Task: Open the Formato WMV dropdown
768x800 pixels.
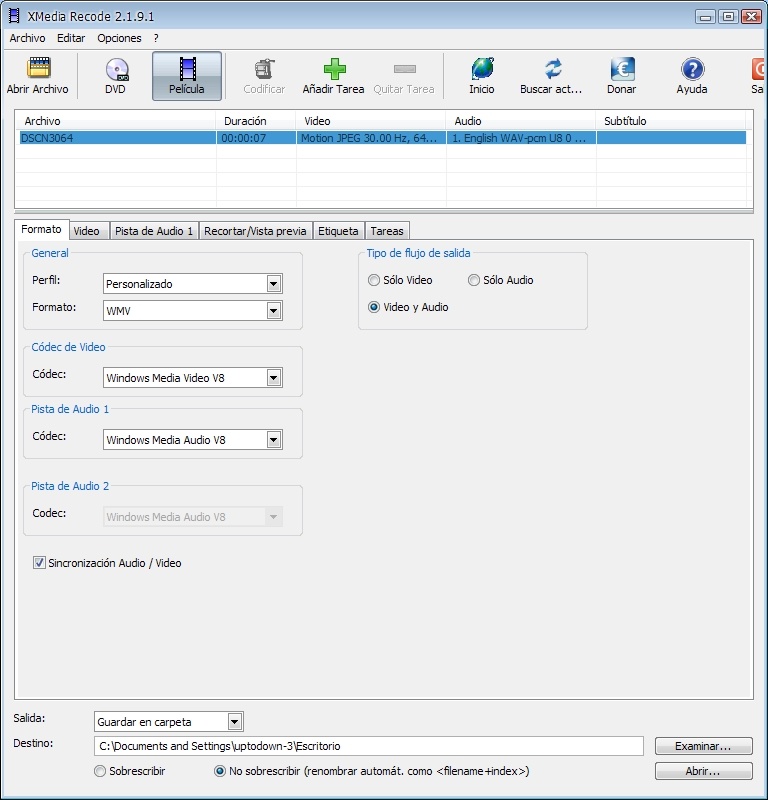Action: click(274, 311)
